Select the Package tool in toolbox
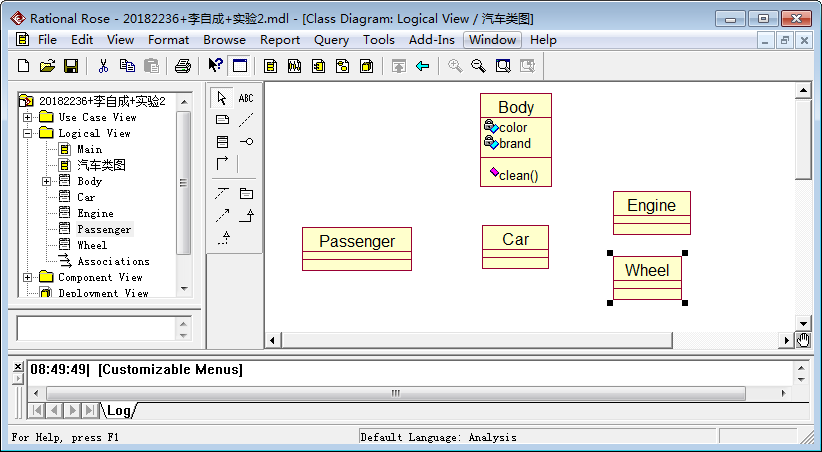Image resolution: width=822 pixels, height=452 pixels. click(246, 194)
